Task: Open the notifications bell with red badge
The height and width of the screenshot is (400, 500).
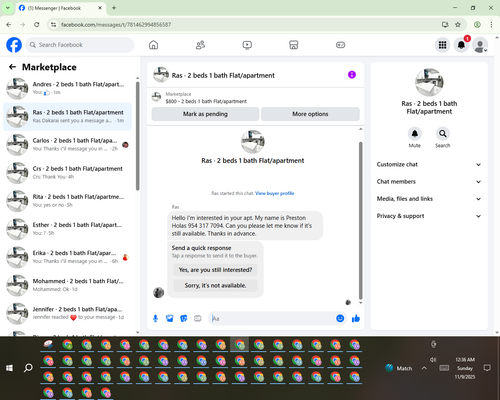Action: pyautogui.click(x=461, y=45)
